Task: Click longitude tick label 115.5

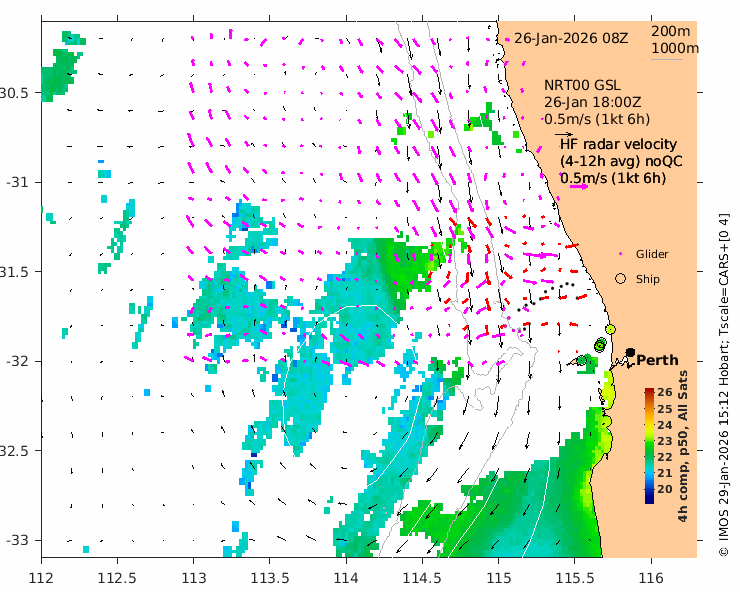Action: pyautogui.click(x=575, y=578)
